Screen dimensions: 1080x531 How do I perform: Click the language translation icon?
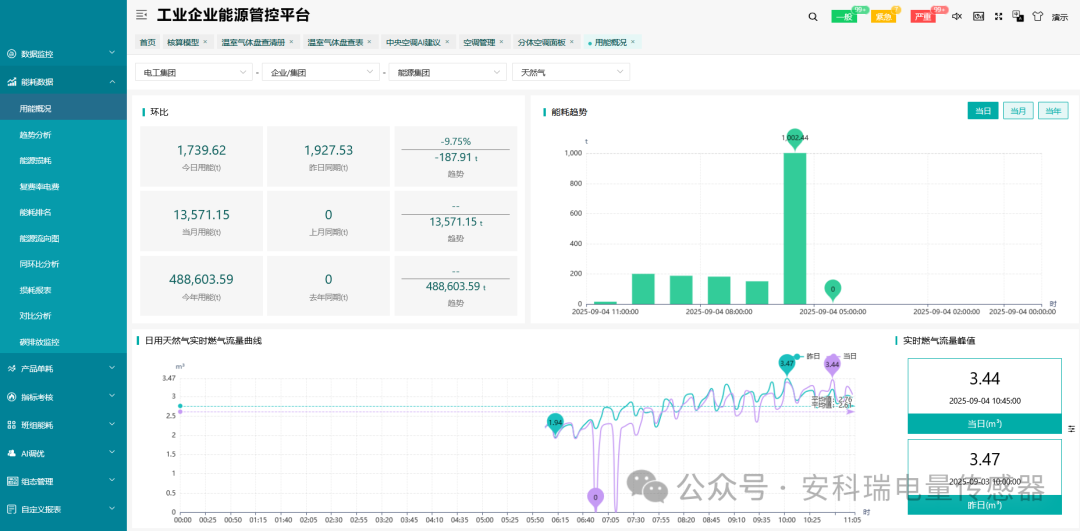[1017, 16]
